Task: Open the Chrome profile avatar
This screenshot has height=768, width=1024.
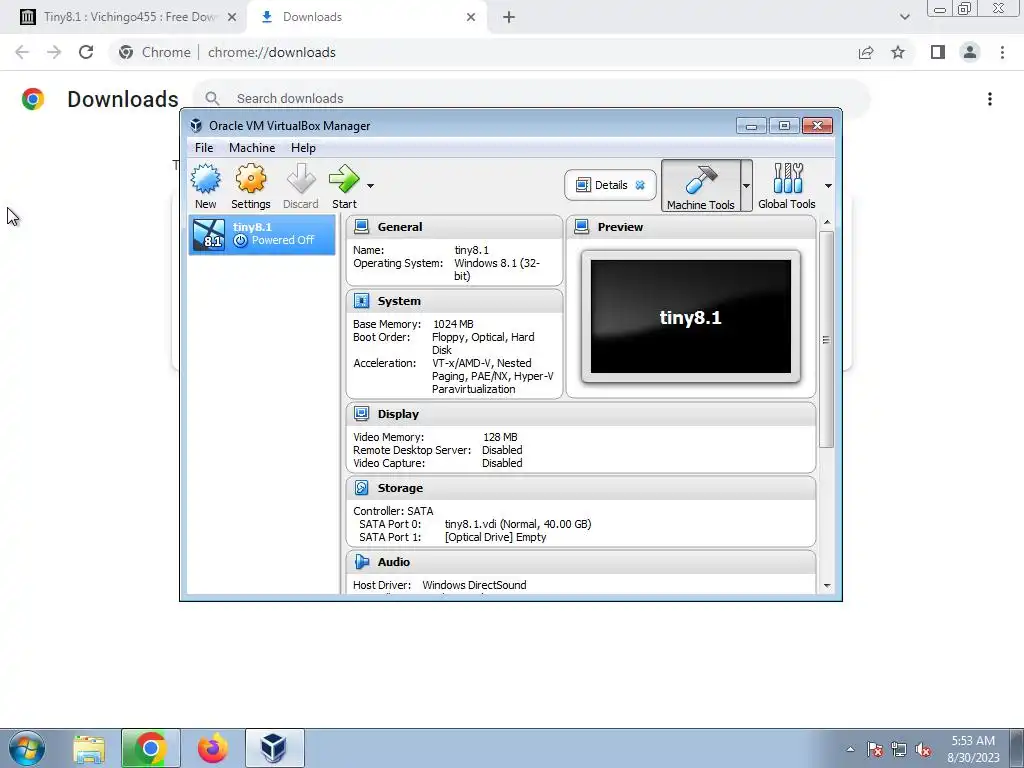Action: pos(970,52)
